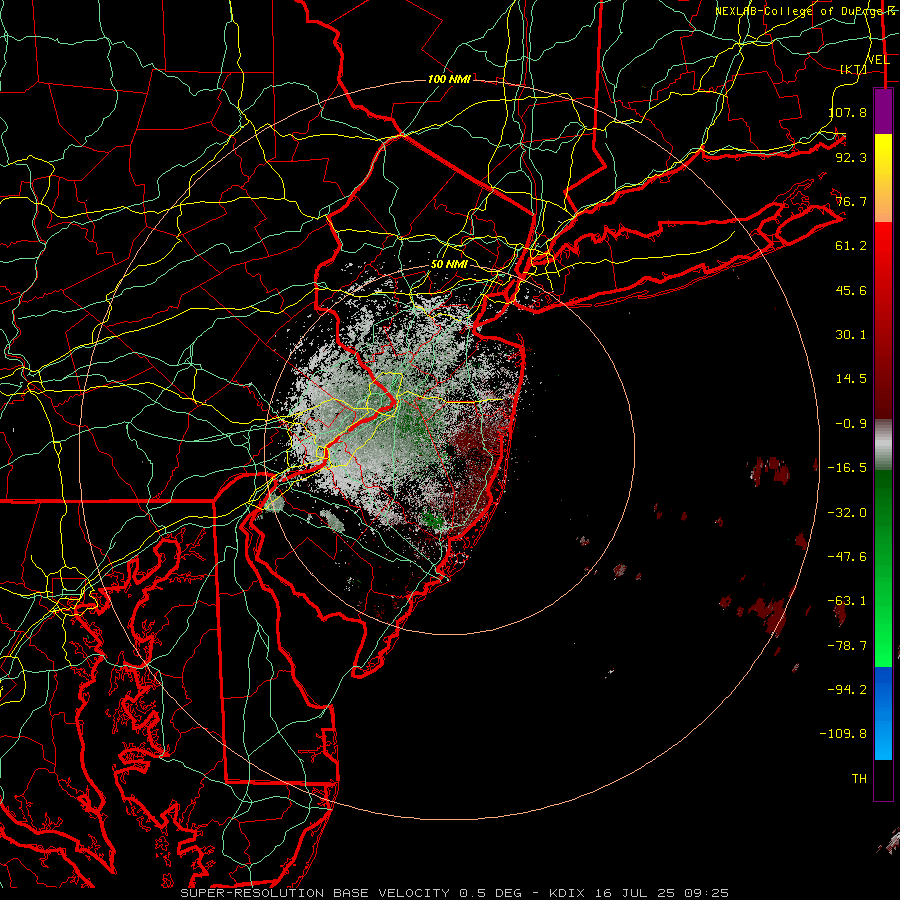Click the Super-Resolution Base Velocity caption
900x900 pixels.
[454, 893]
